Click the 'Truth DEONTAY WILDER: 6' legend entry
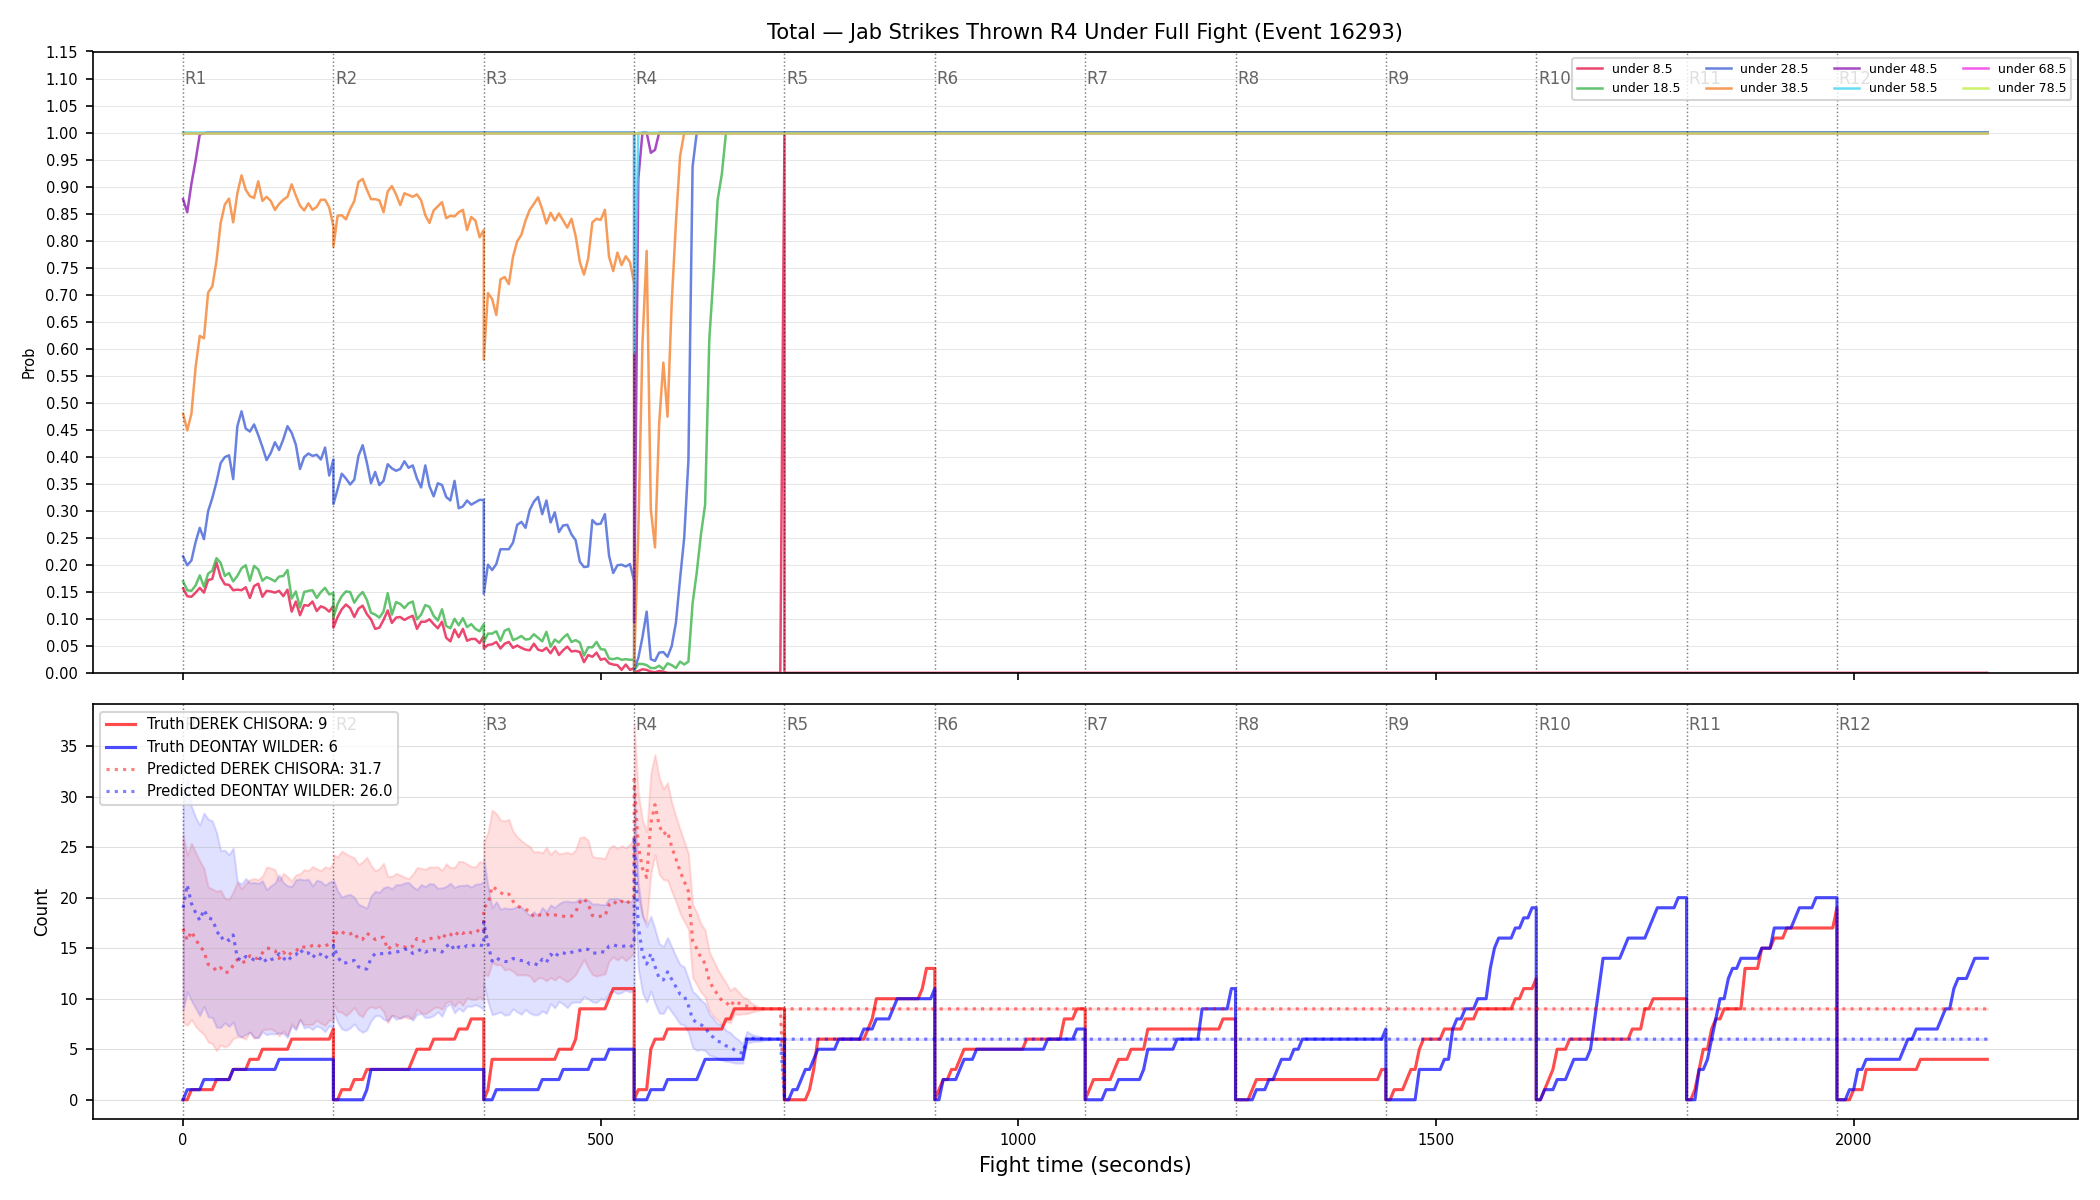The height and width of the screenshot is (1200, 2100). pyautogui.click(x=242, y=746)
